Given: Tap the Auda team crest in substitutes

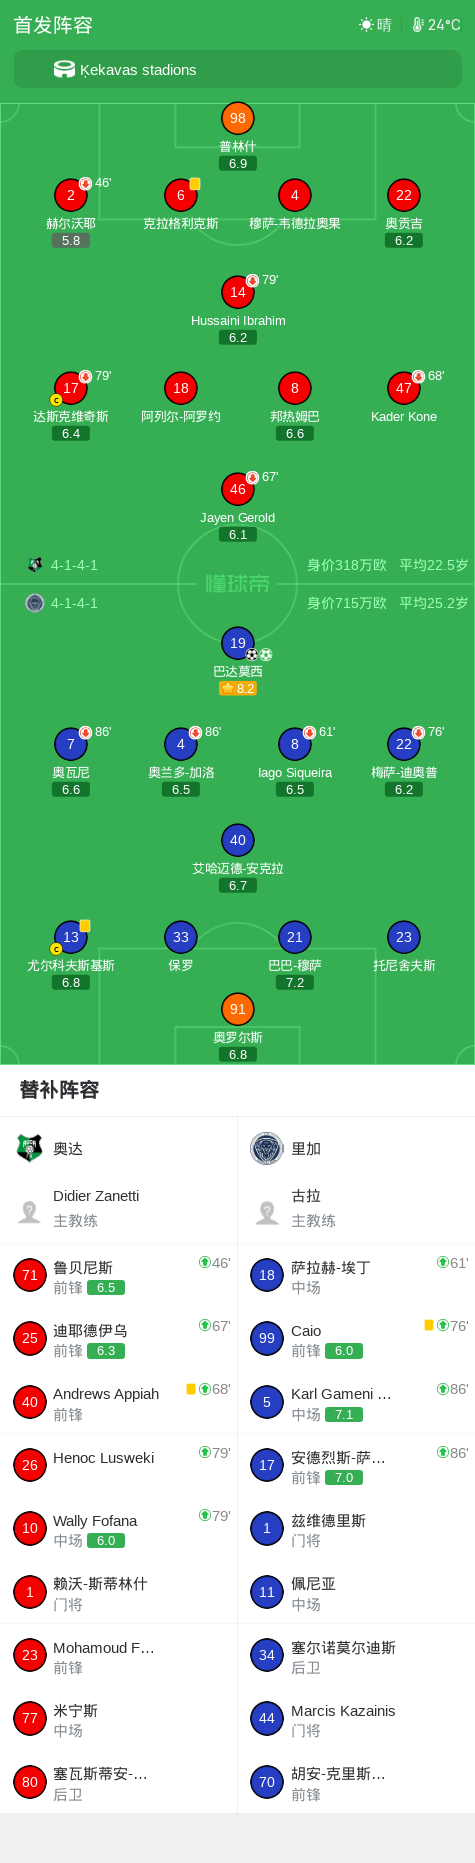Looking at the screenshot, I should click(x=30, y=1148).
